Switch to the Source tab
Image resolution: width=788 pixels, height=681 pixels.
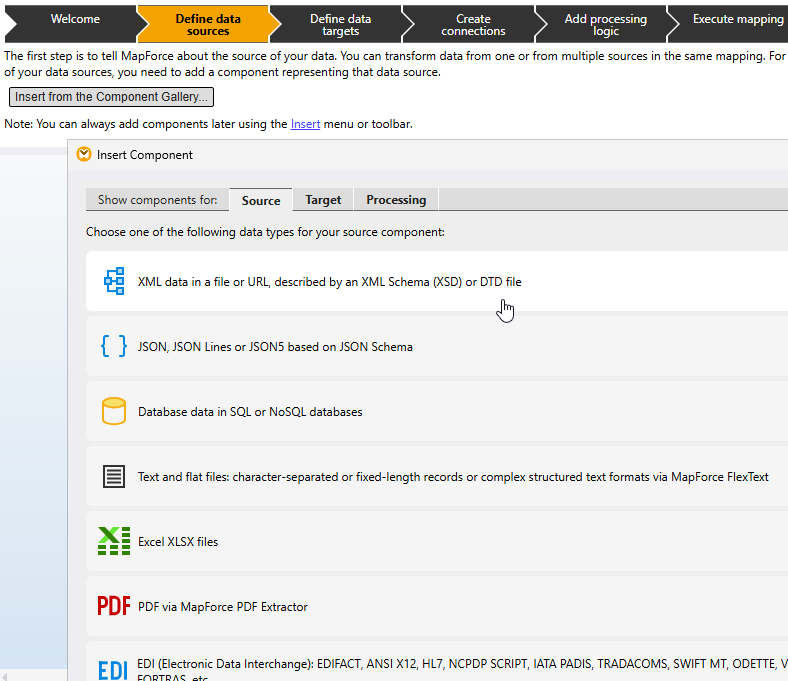tap(261, 200)
